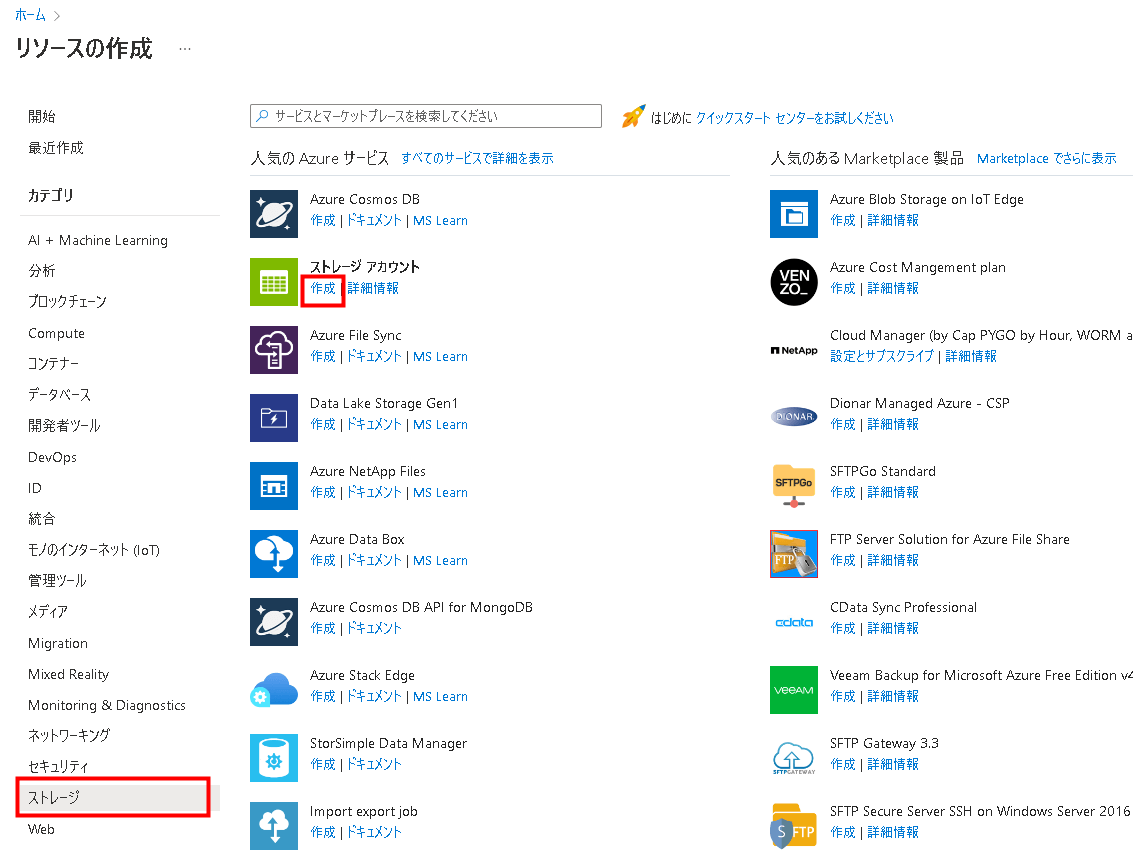The width and height of the screenshot is (1133, 850).
Task: Select 最近作成 in the left menu
Action: coord(56,147)
